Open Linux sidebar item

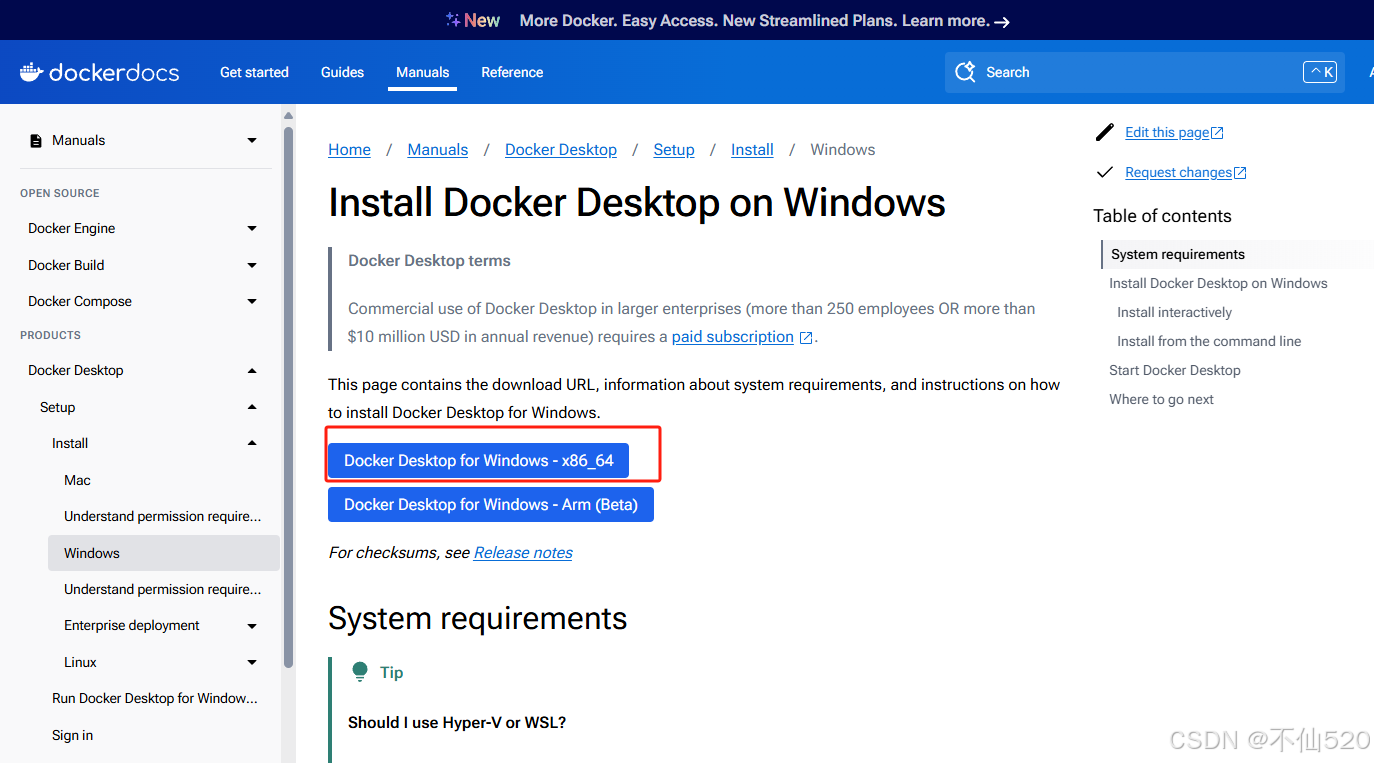[x=80, y=662]
